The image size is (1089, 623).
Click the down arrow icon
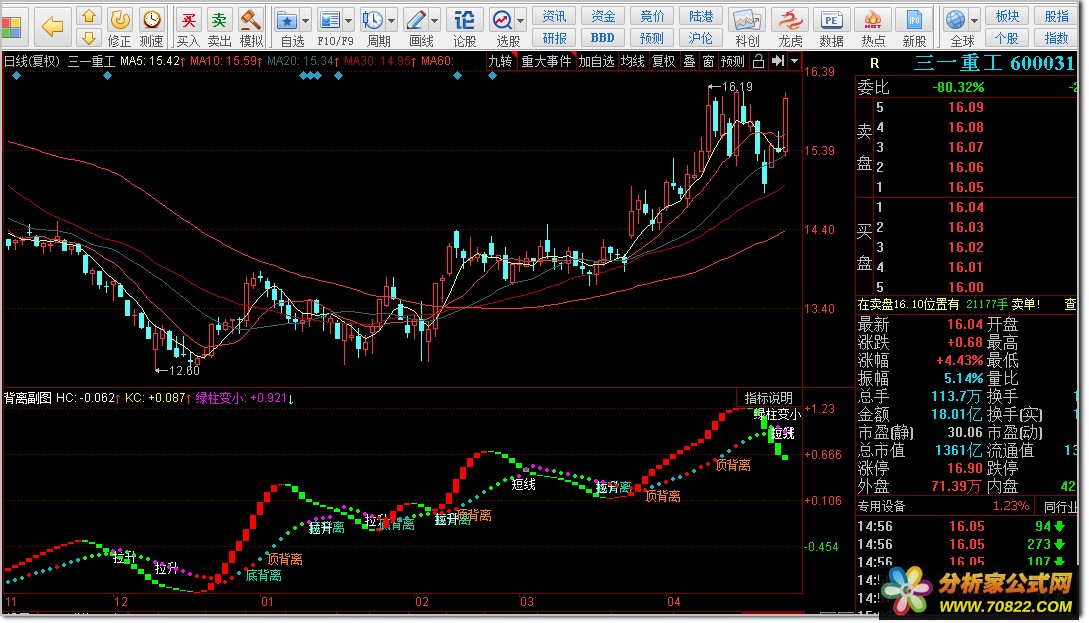89,38
